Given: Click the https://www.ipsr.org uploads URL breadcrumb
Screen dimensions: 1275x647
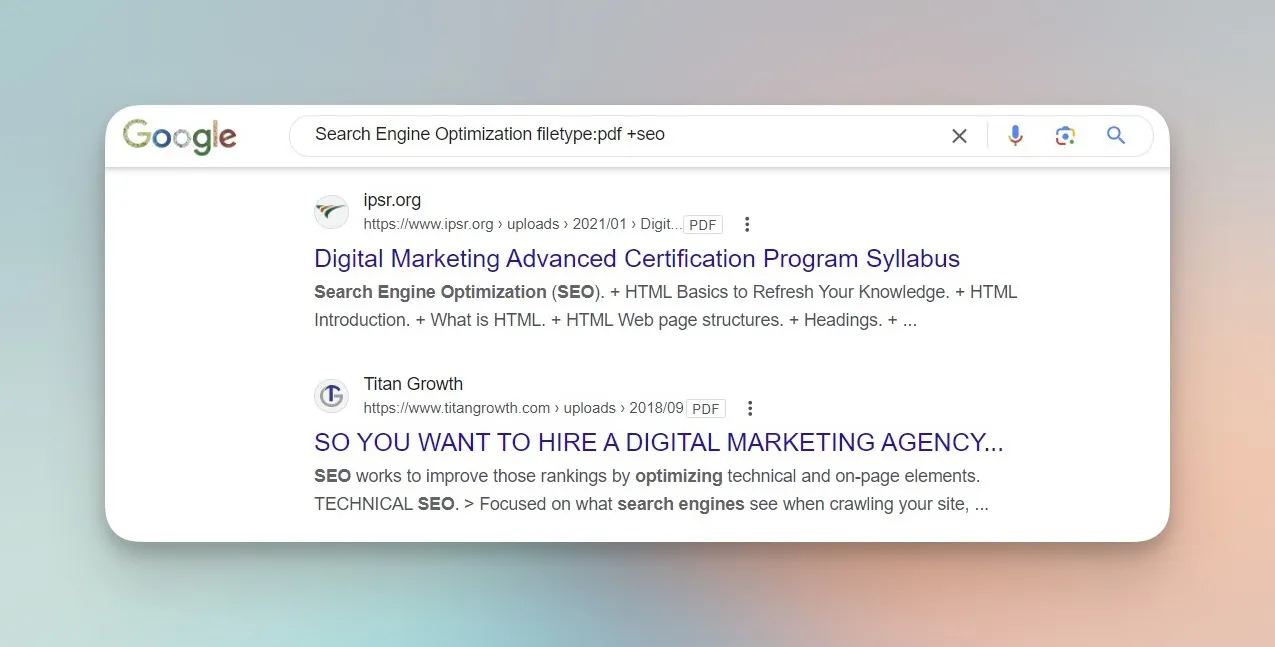Looking at the screenshot, I should (x=522, y=224).
